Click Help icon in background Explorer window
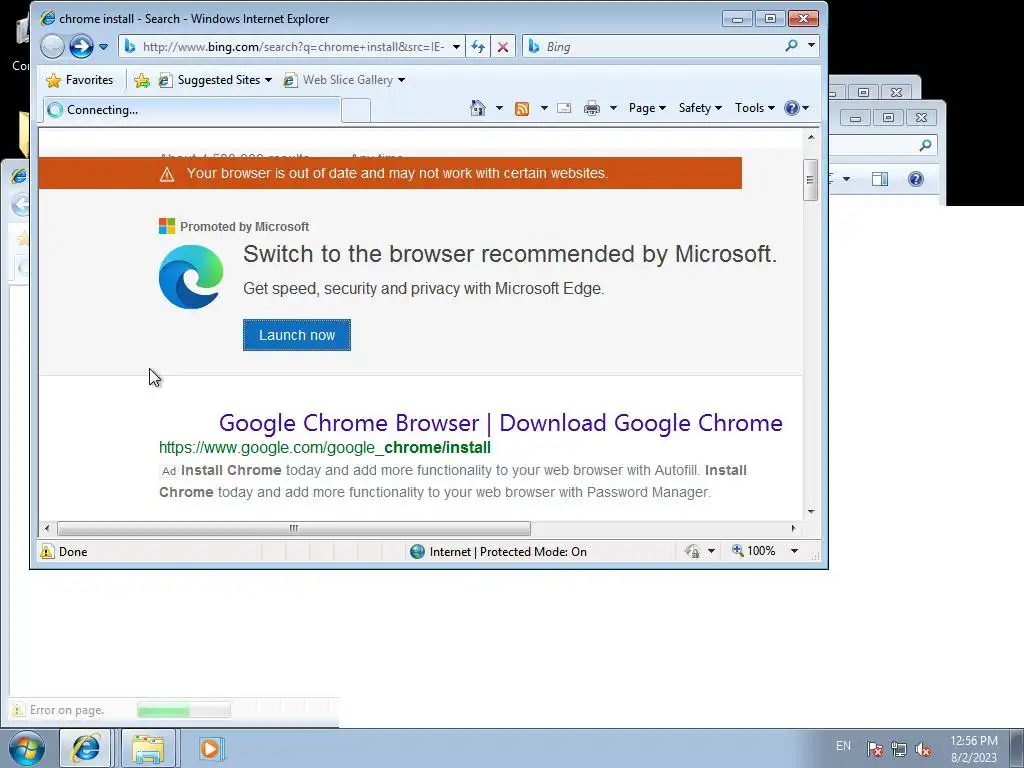The height and width of the screenshot is (768, 1024). coord(916,179)
